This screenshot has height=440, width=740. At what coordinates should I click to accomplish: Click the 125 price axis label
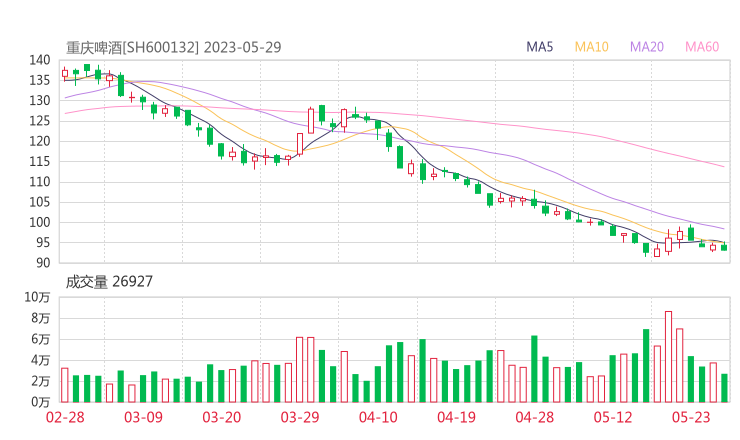click(x=40, y=121)
